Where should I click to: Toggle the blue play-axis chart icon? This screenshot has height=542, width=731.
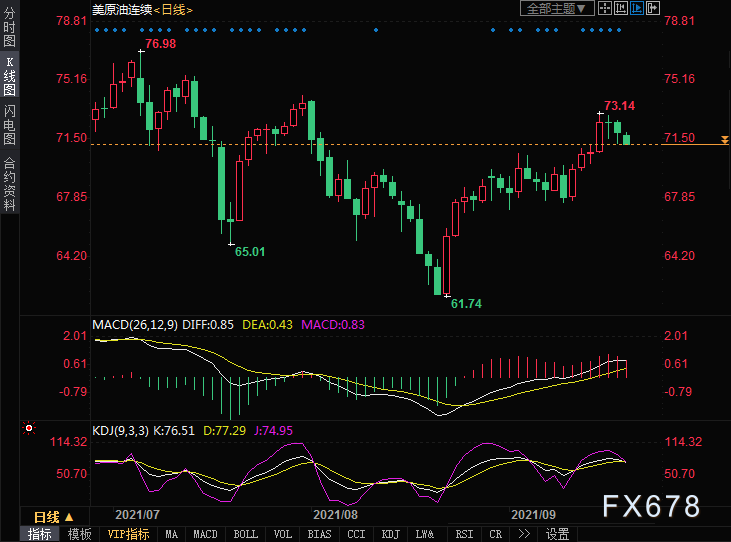(x=636, y=8)
